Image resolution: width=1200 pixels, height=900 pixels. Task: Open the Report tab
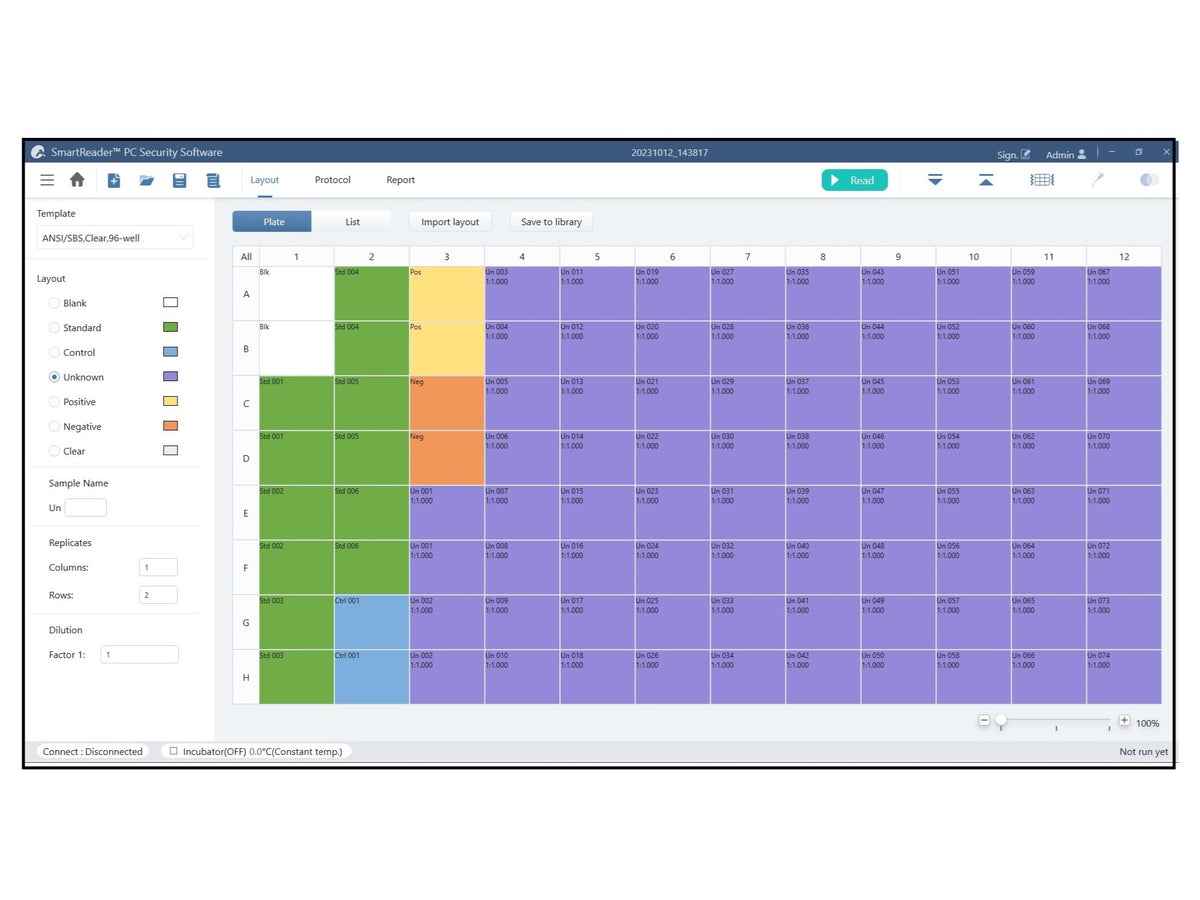pyautogui.click(x=400, y=180)
